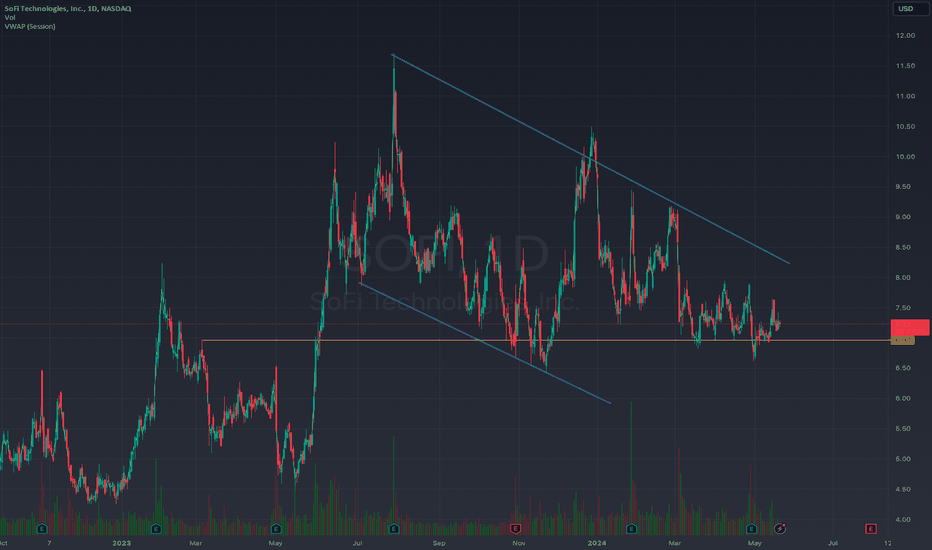This screenshot has width=932, height=550.
Task: Select the orange horizontal support line
Action: (x=546, y=341)
